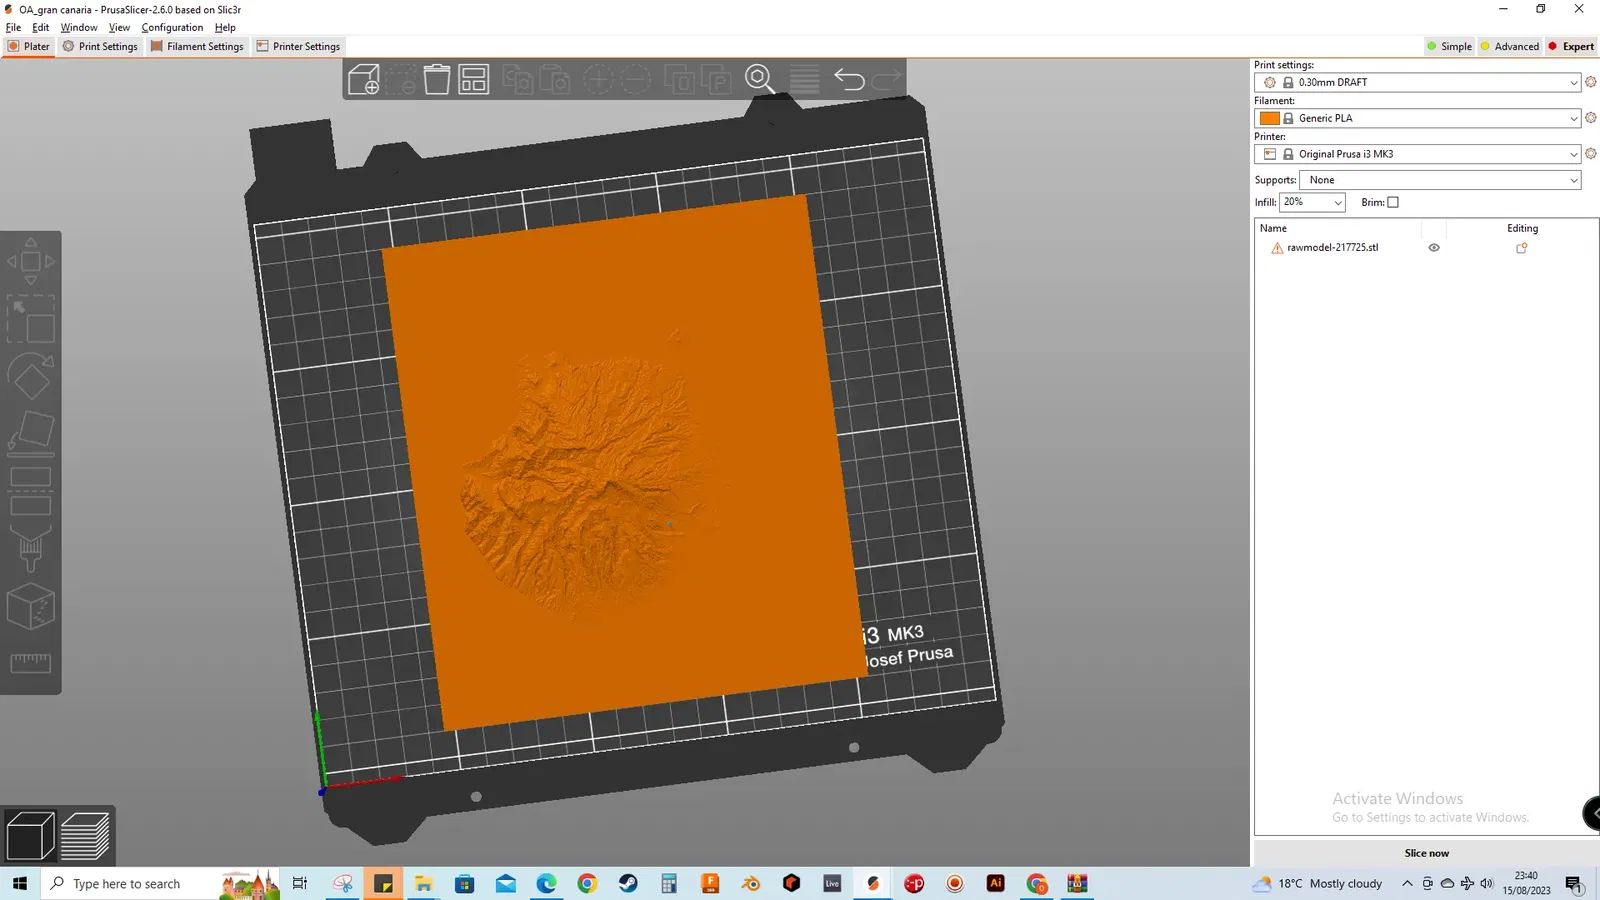The image size is (1600, 900).
Task: Select the Rotate gizmo tool
Action: (31, 376)
